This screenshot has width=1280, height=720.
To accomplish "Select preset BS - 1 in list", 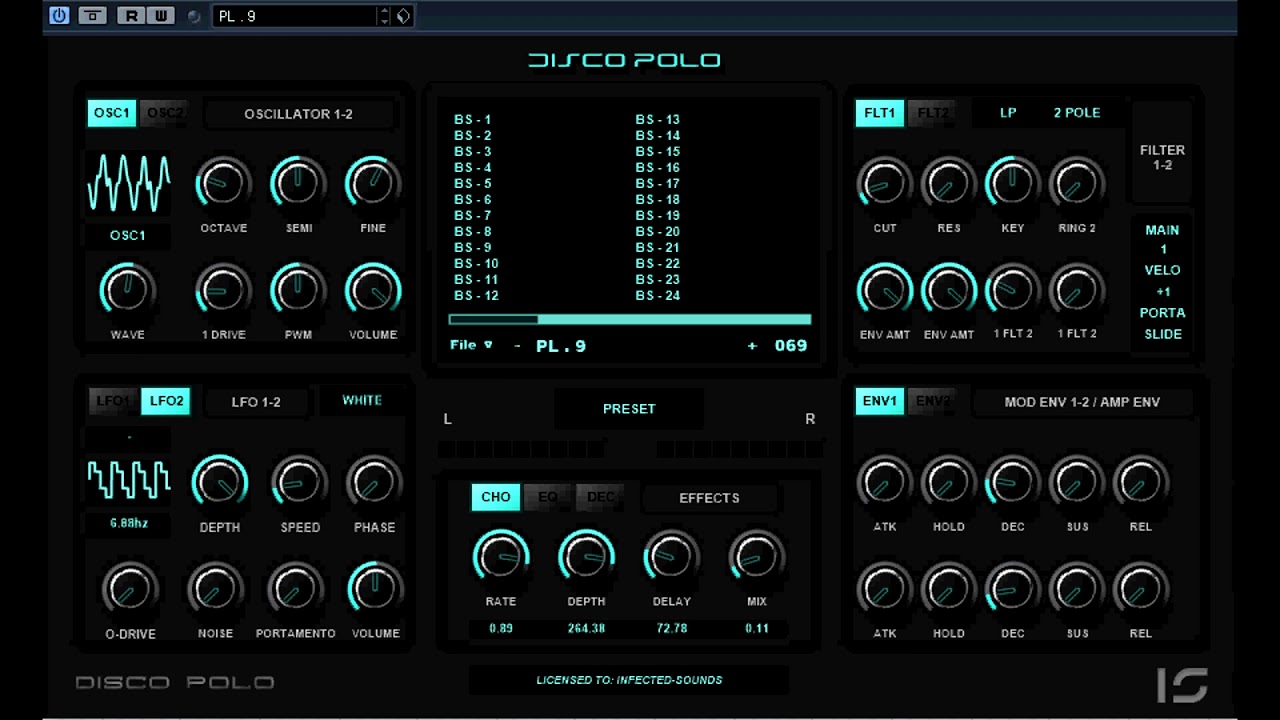I will 473,120.
